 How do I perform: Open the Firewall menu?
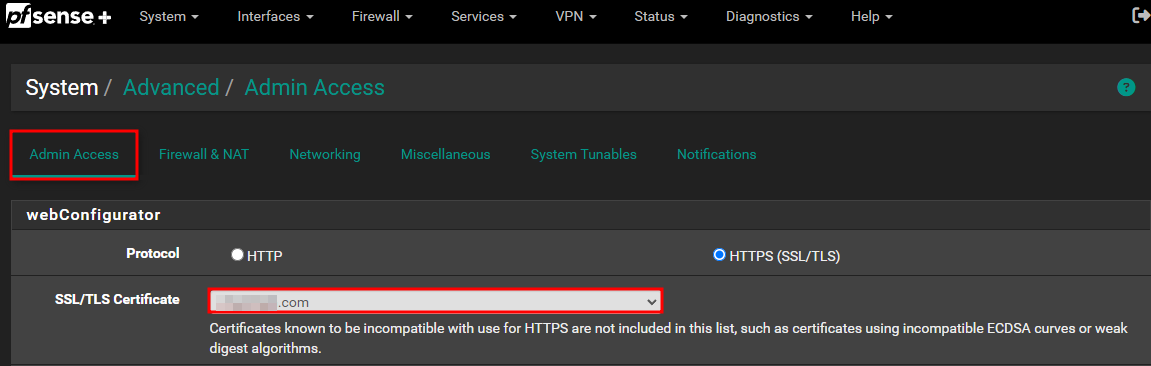[382, 16]
